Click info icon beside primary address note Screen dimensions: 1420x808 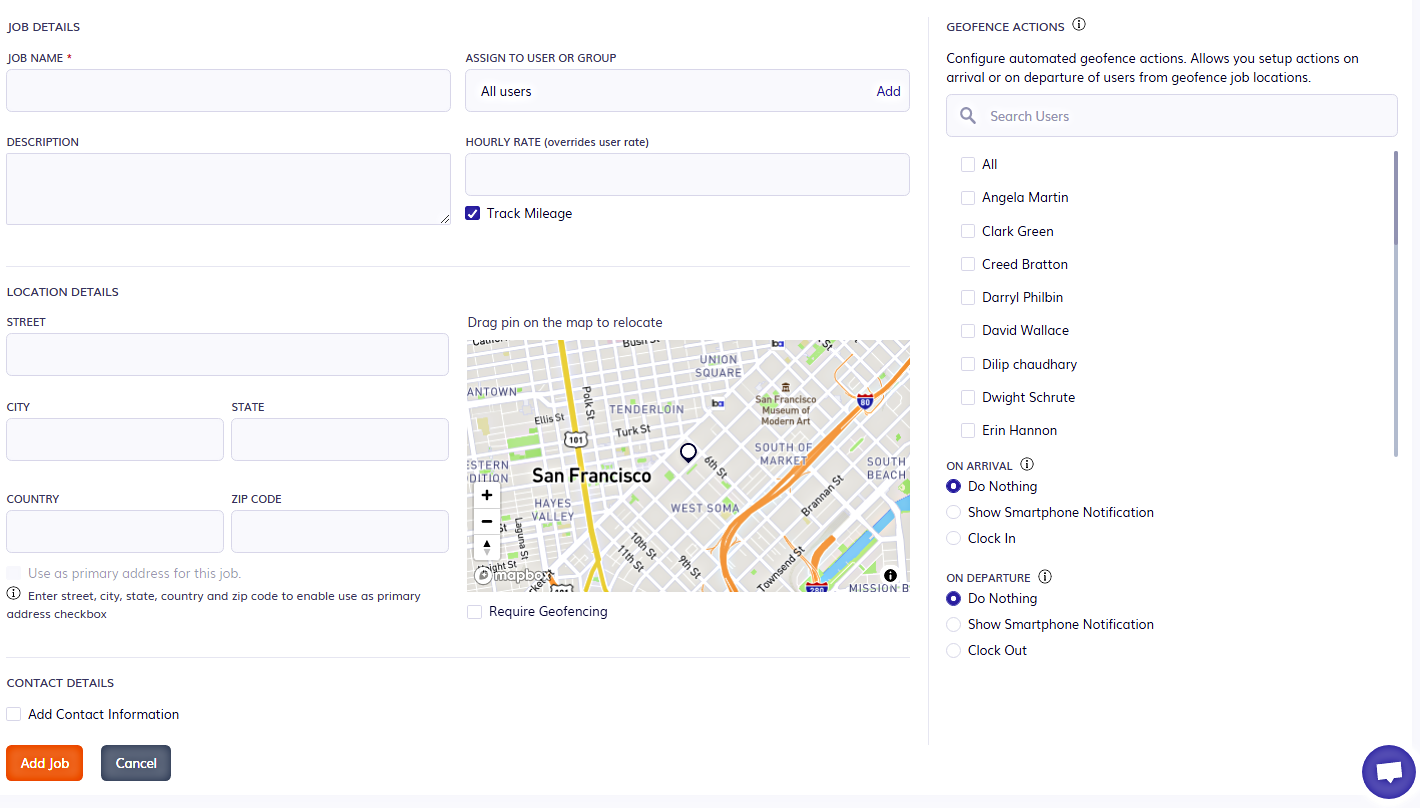[x=14, y=594]
